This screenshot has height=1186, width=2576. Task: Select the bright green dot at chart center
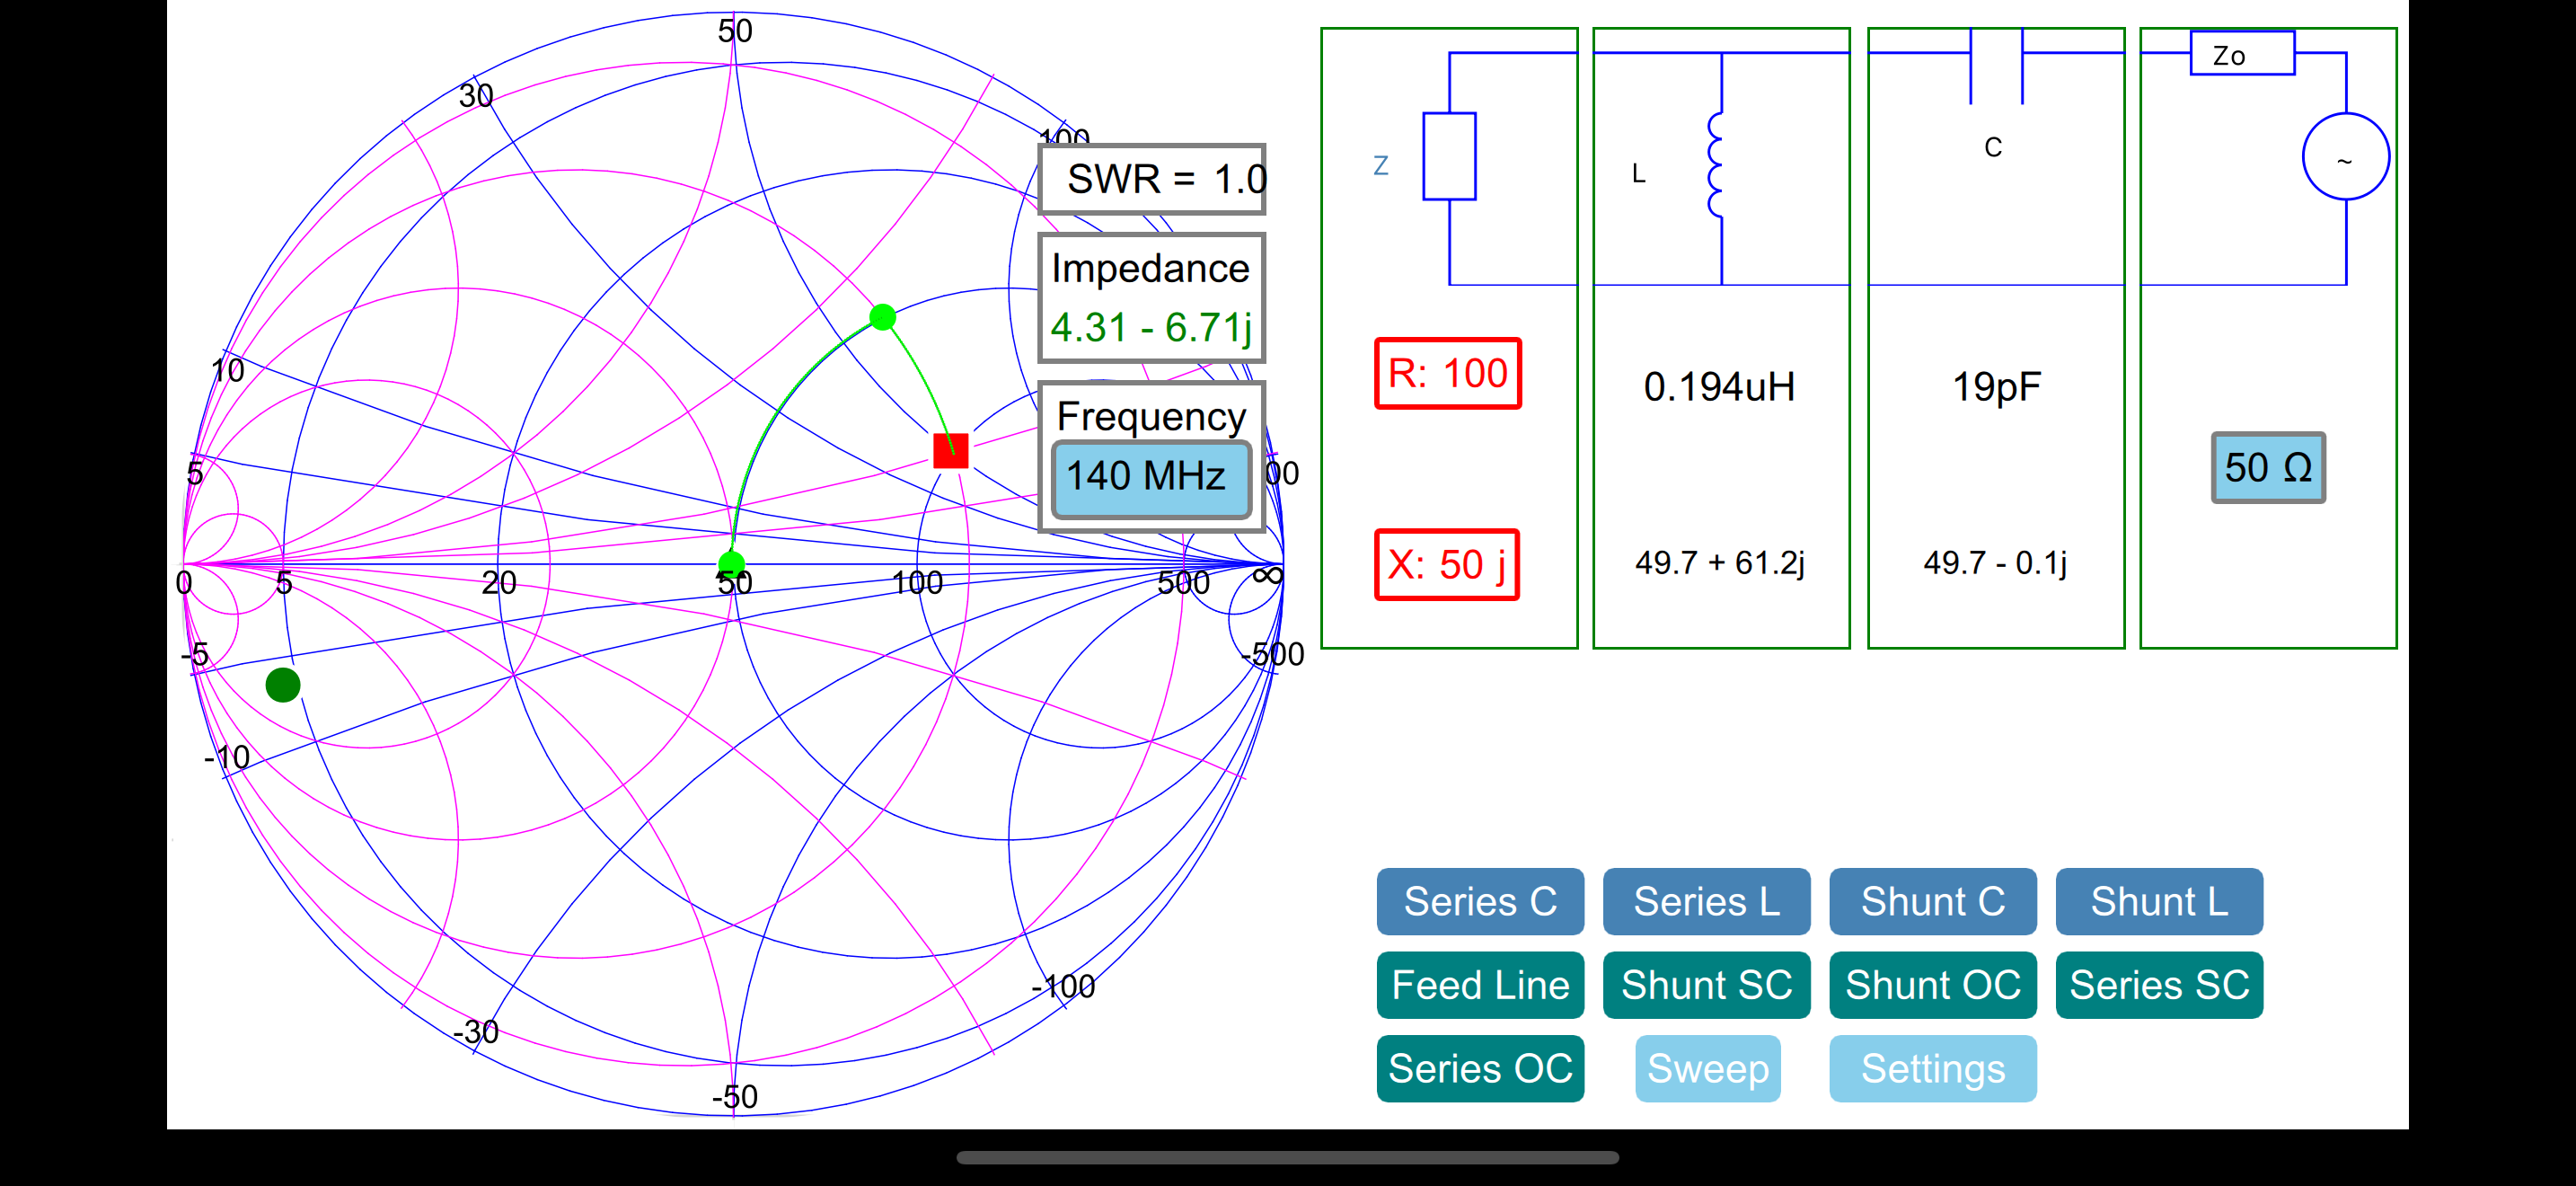pos(732,563)
